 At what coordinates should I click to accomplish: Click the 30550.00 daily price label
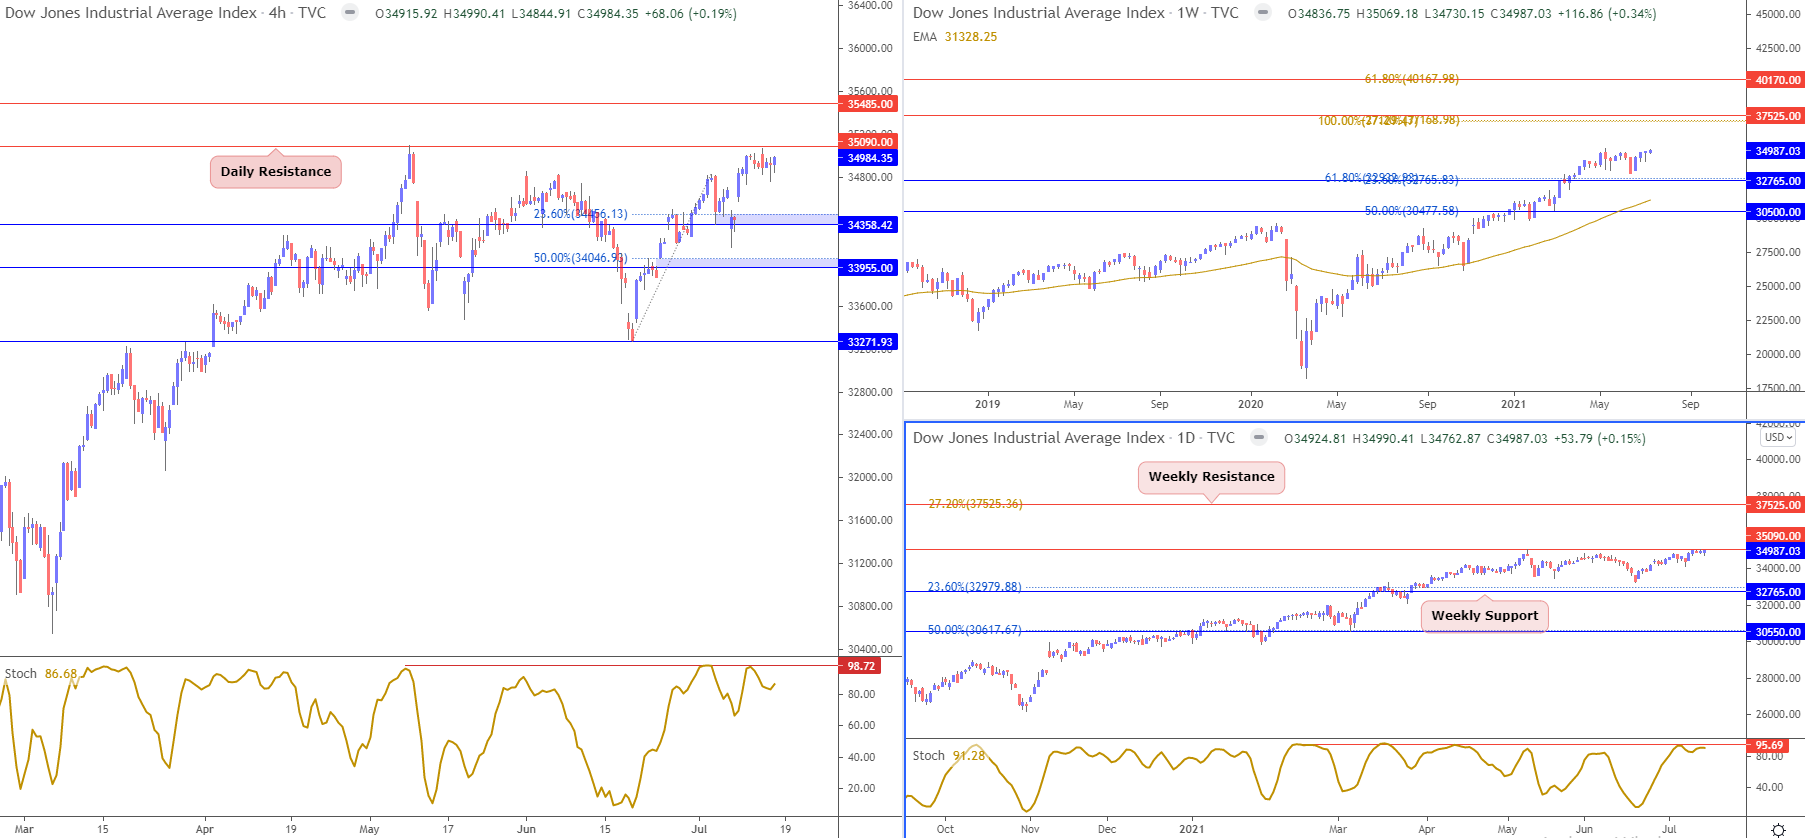[1776, 632]
